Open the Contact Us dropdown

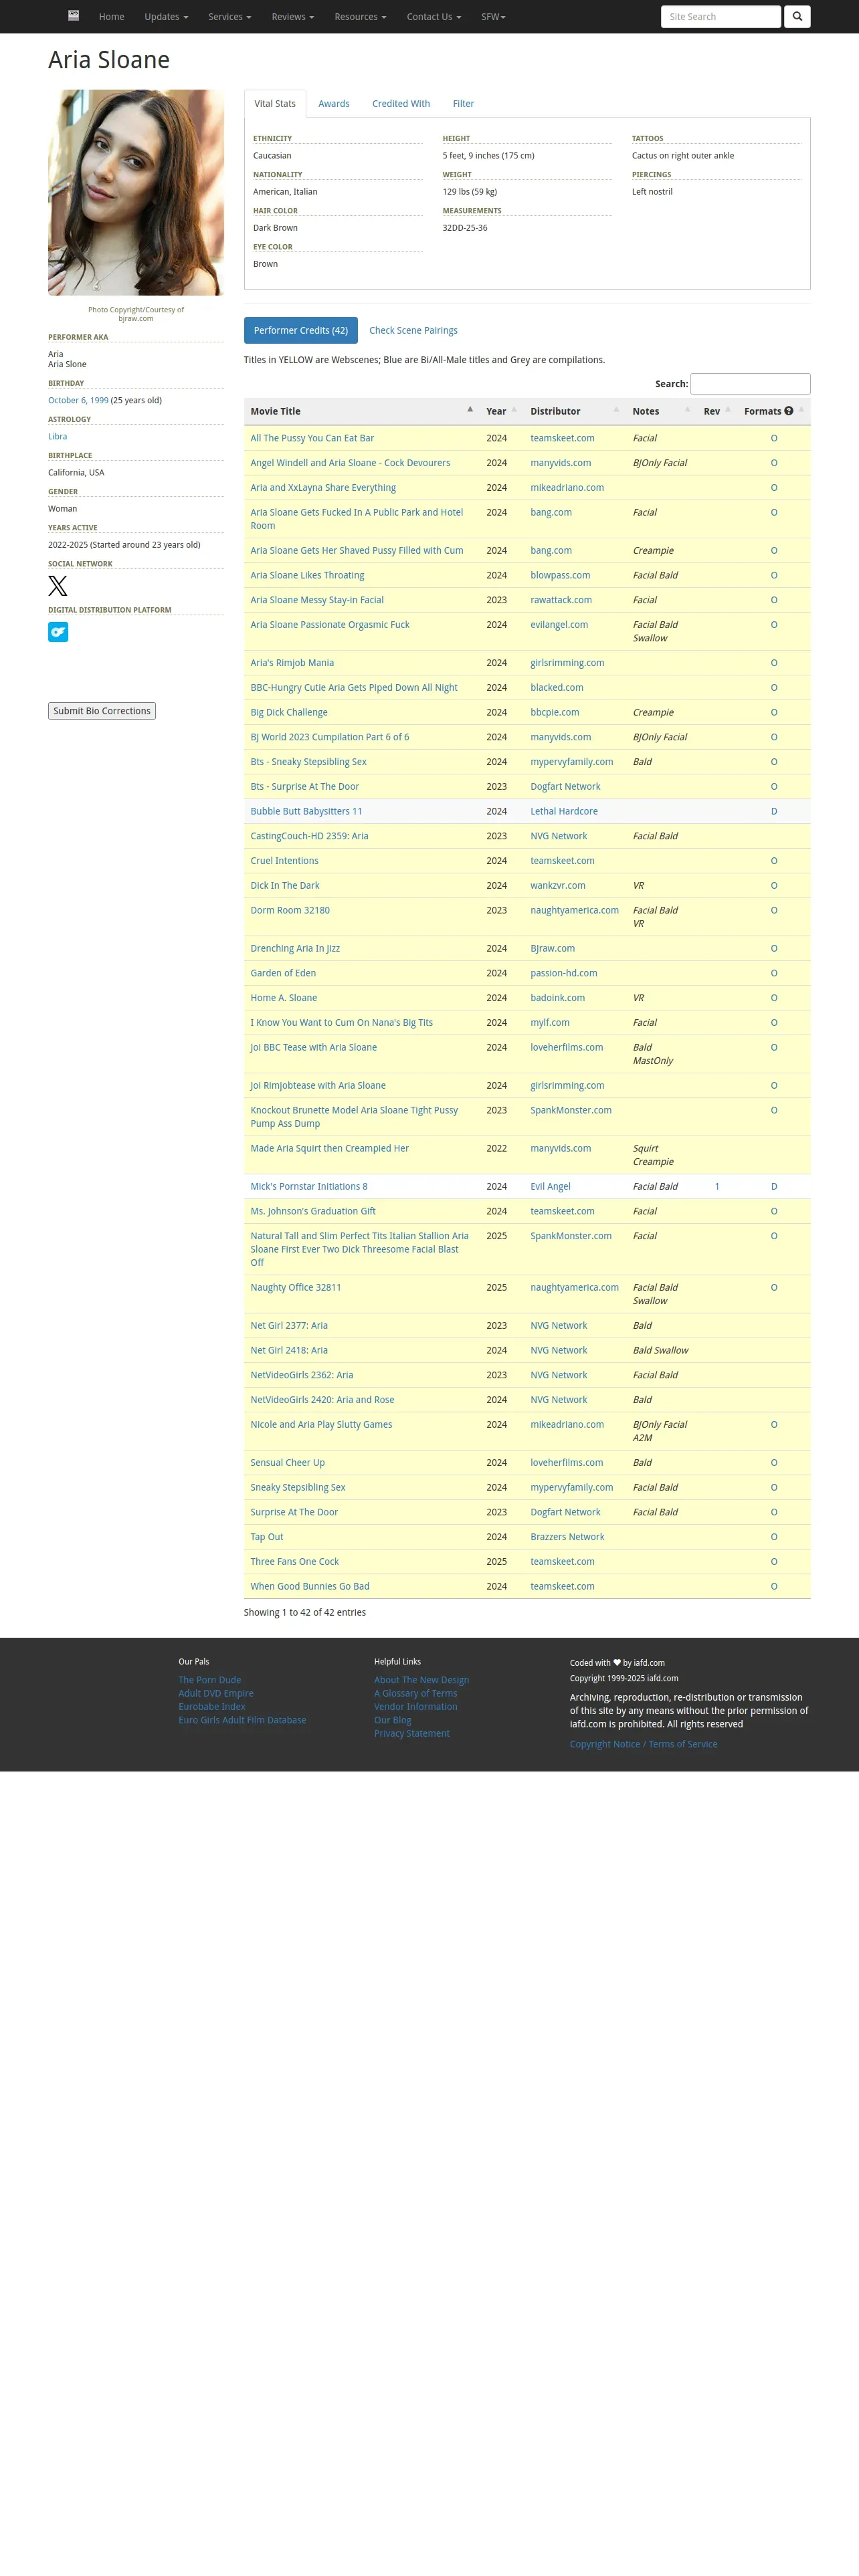pos(434,17)
